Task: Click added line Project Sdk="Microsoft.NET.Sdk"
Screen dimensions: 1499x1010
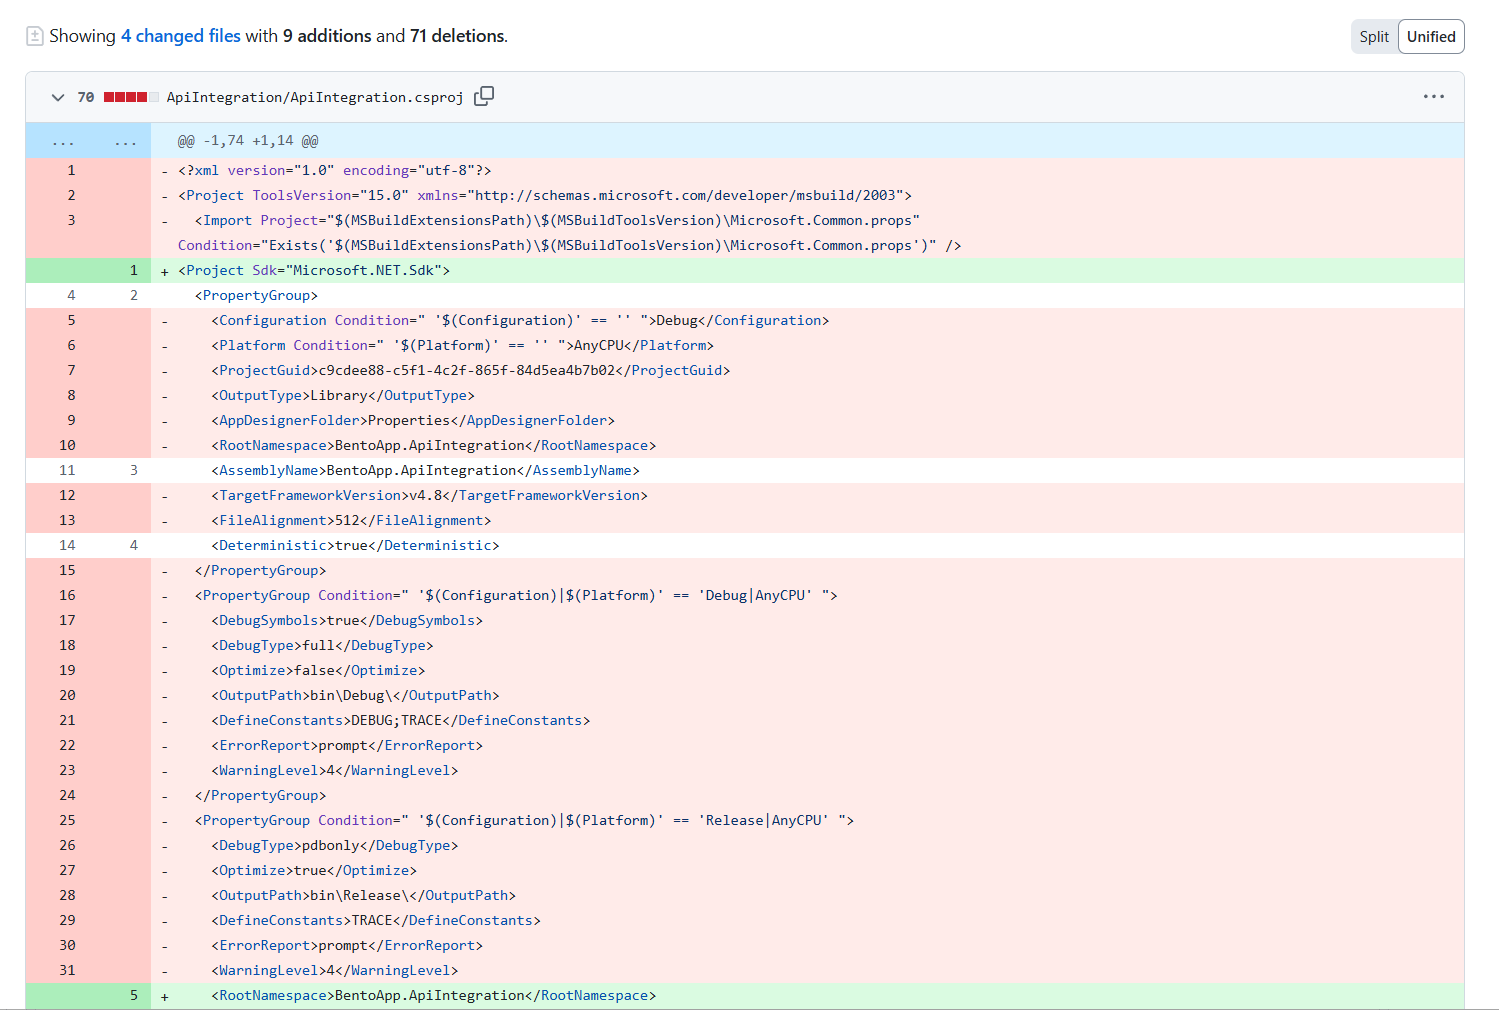Action: 807,270
